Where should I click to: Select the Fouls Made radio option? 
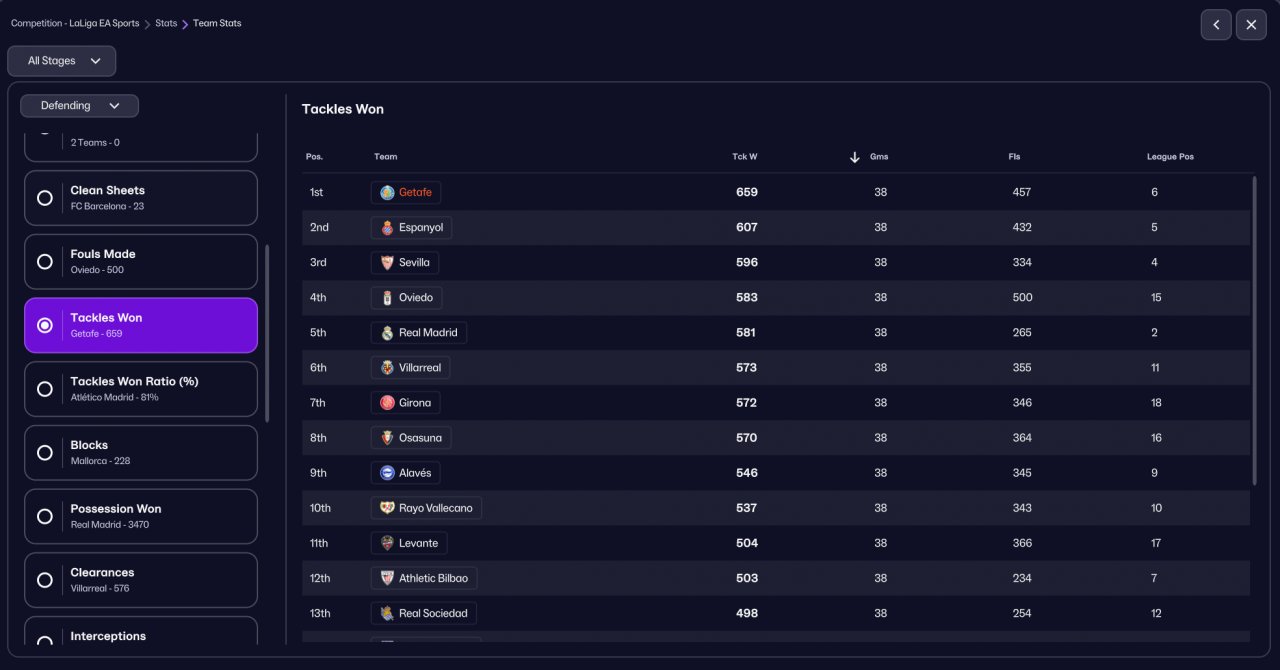click(45, 261)
